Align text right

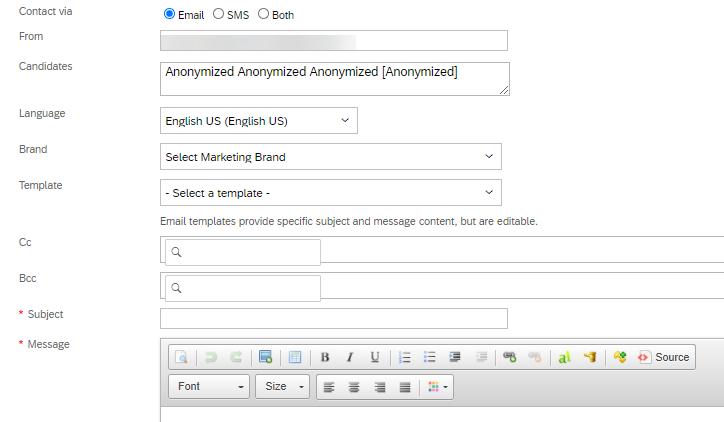click(380, 387)
